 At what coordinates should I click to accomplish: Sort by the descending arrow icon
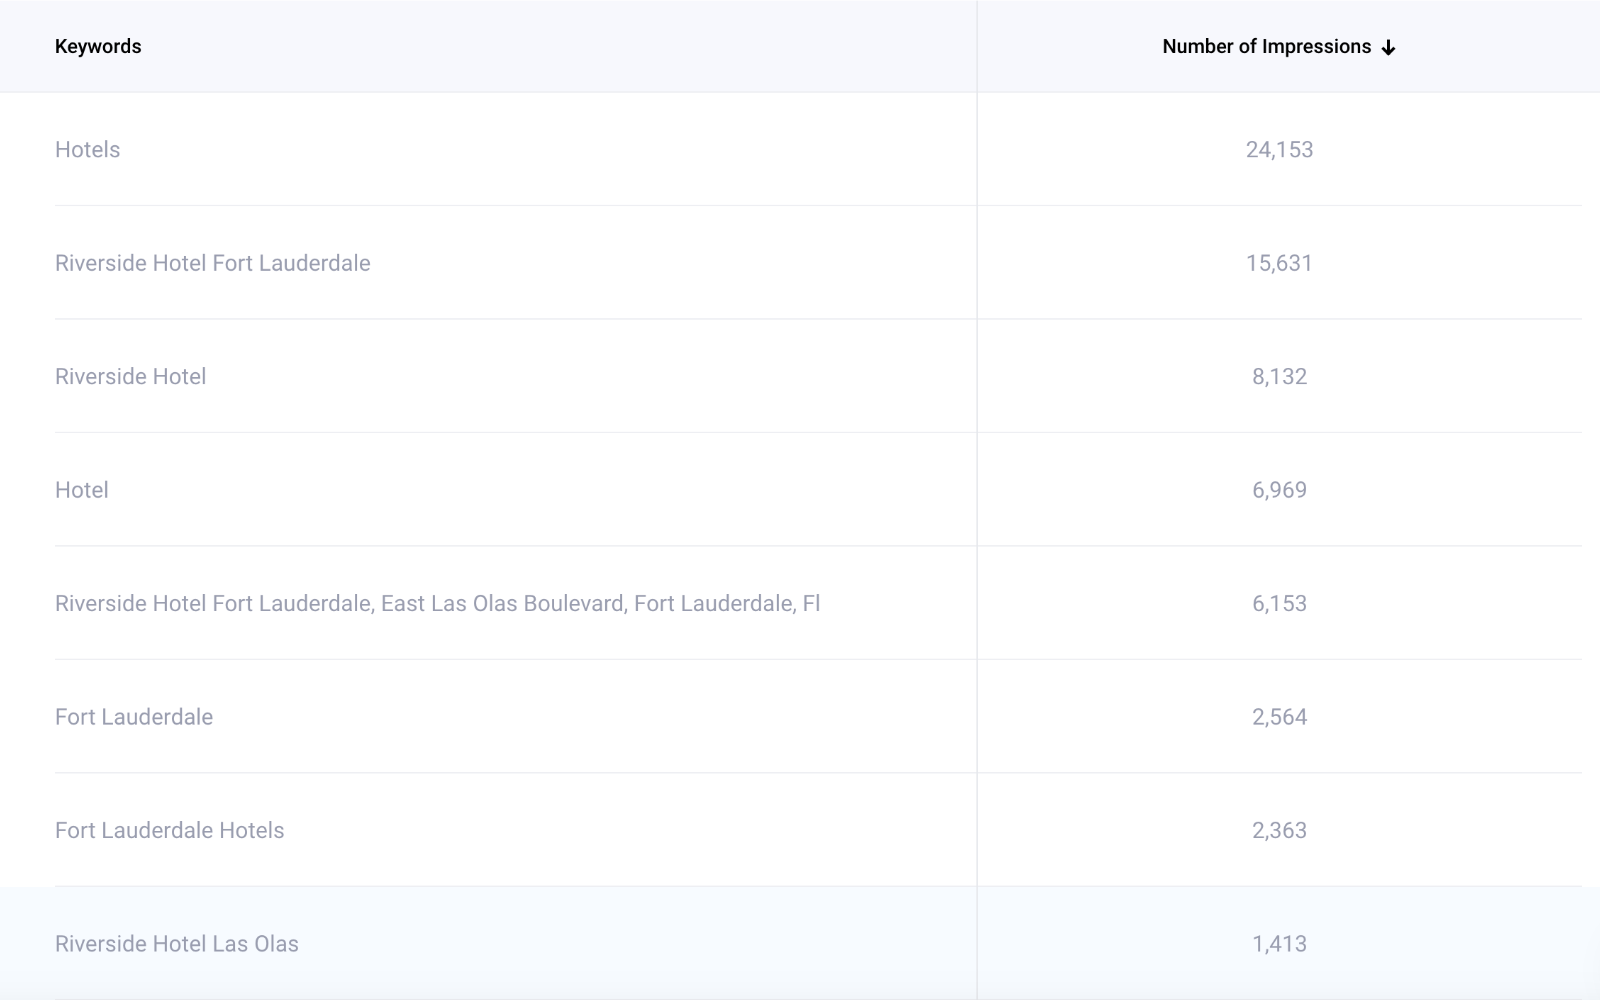click(x=1388, y=48)
